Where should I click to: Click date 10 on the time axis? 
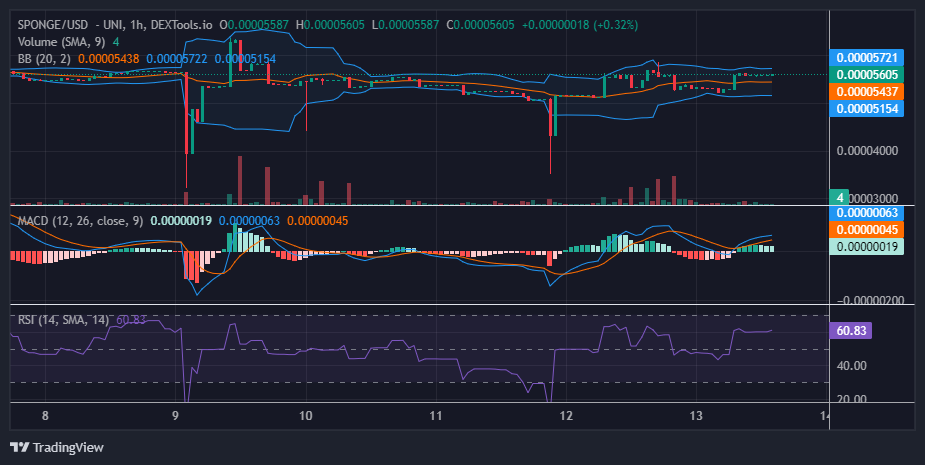click(306, 415)
